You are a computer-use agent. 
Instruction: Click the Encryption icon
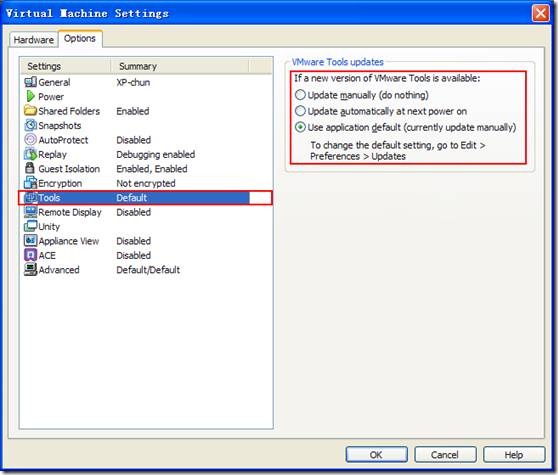tap(30, 183)
